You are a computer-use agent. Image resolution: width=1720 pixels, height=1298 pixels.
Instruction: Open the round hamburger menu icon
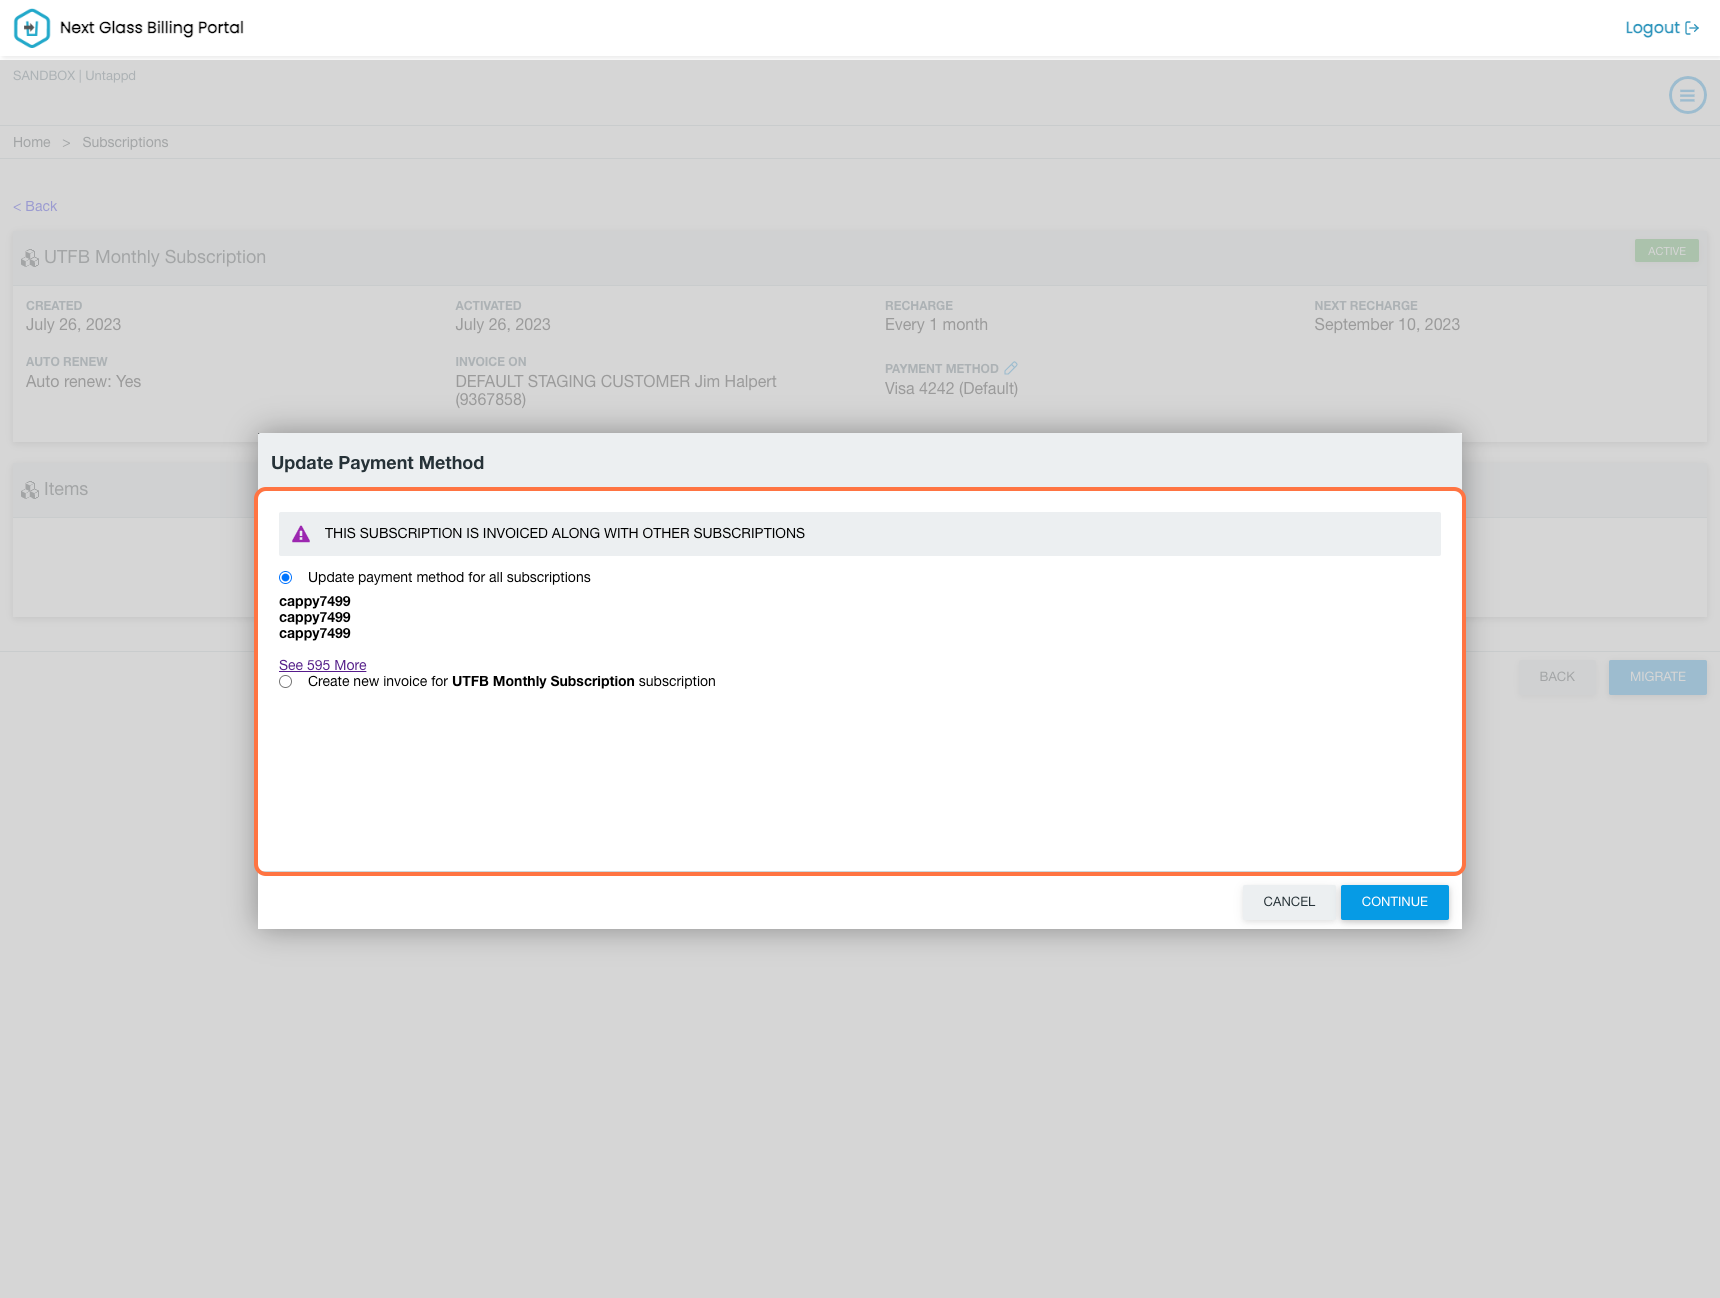1687,96
